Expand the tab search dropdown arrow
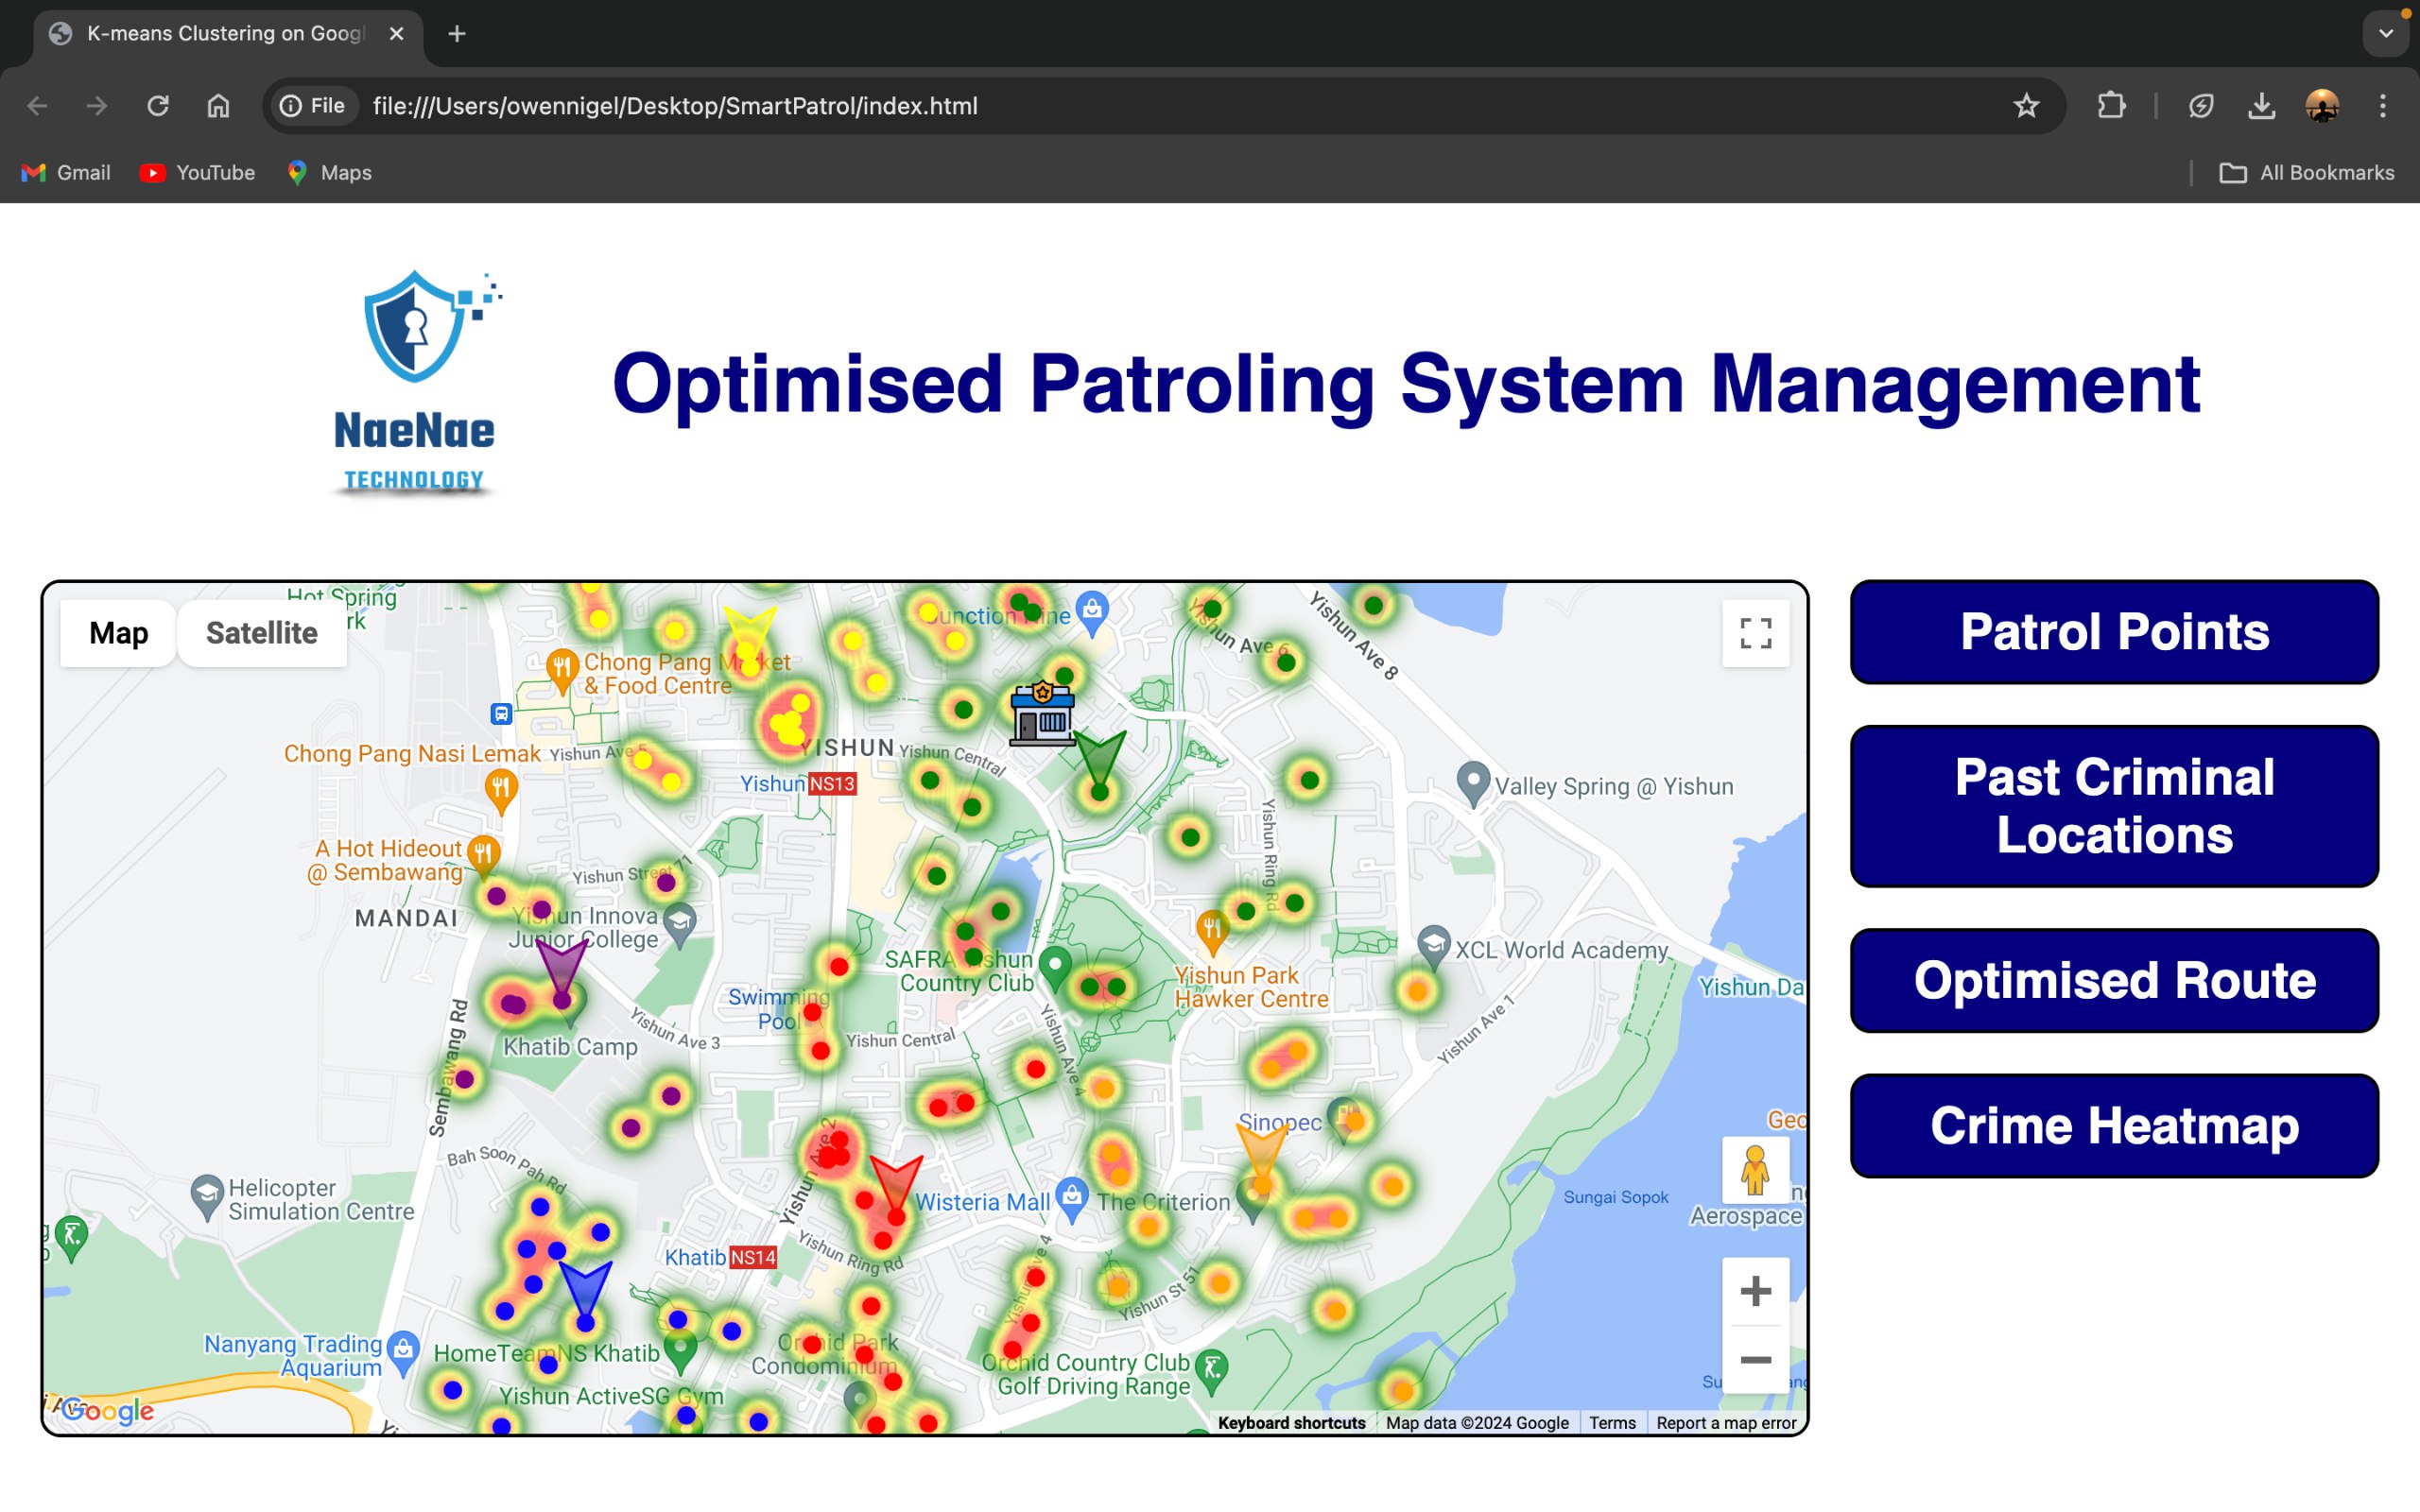 click(x=2386, y=34)
